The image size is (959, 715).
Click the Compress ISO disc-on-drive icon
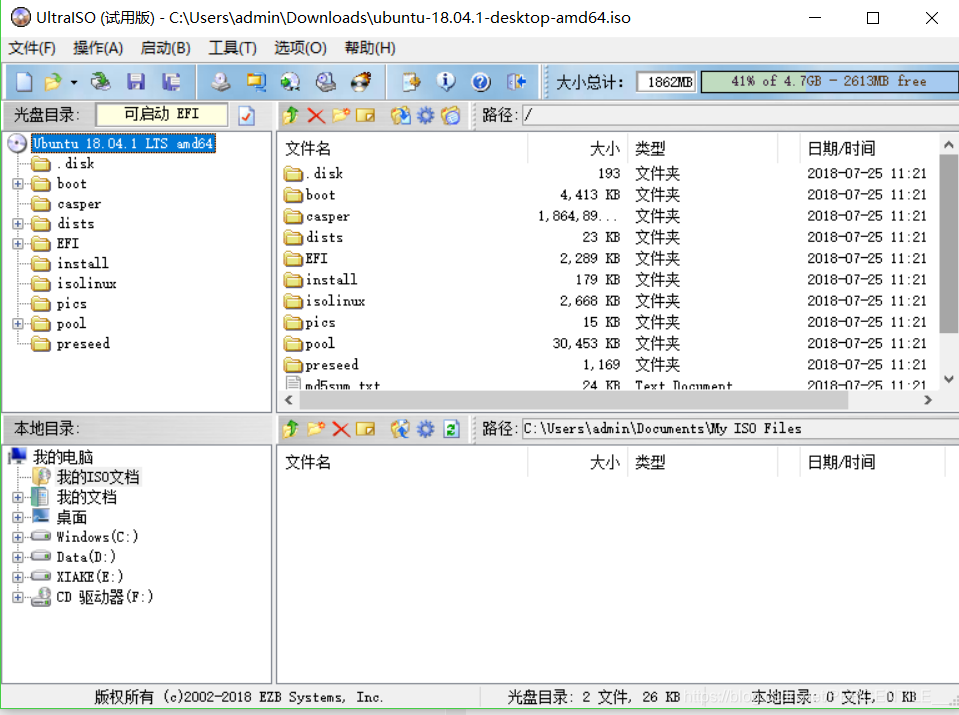tap(325, 81)
